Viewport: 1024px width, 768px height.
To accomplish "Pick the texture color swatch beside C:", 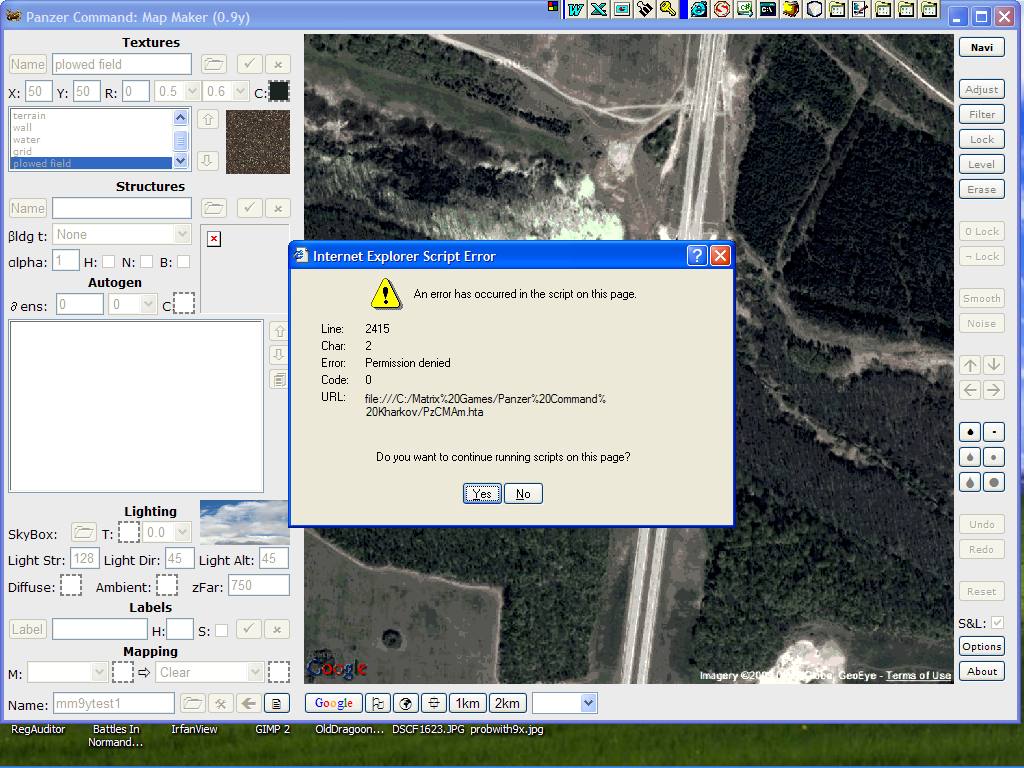I will coord(279,91).
